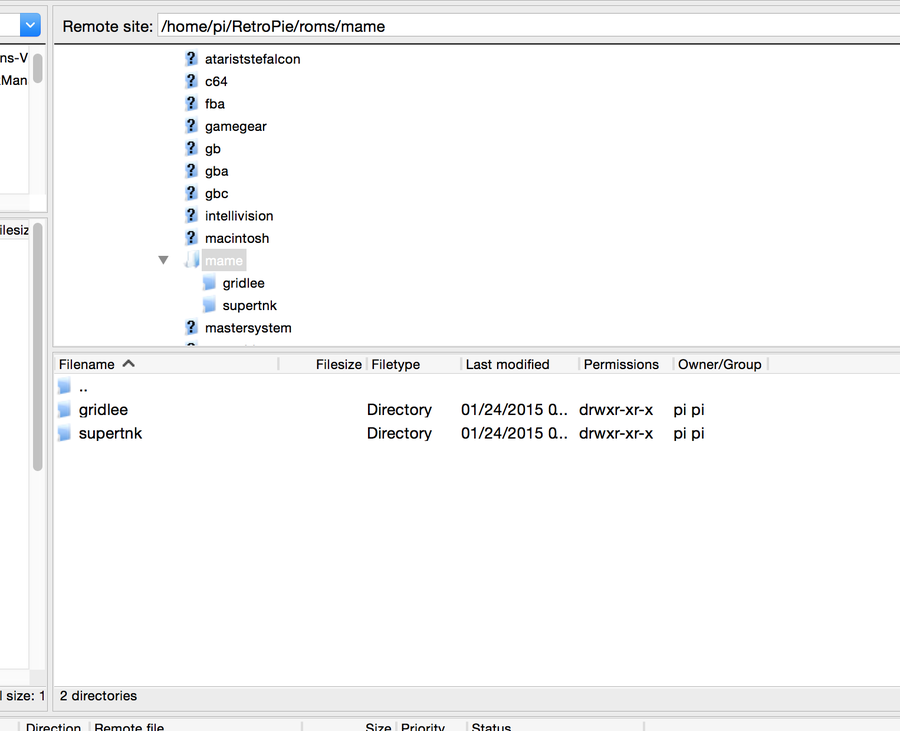Select the gridlee row in file list
This screenshot has width=900, height=731.
click(x=103, y=410)
